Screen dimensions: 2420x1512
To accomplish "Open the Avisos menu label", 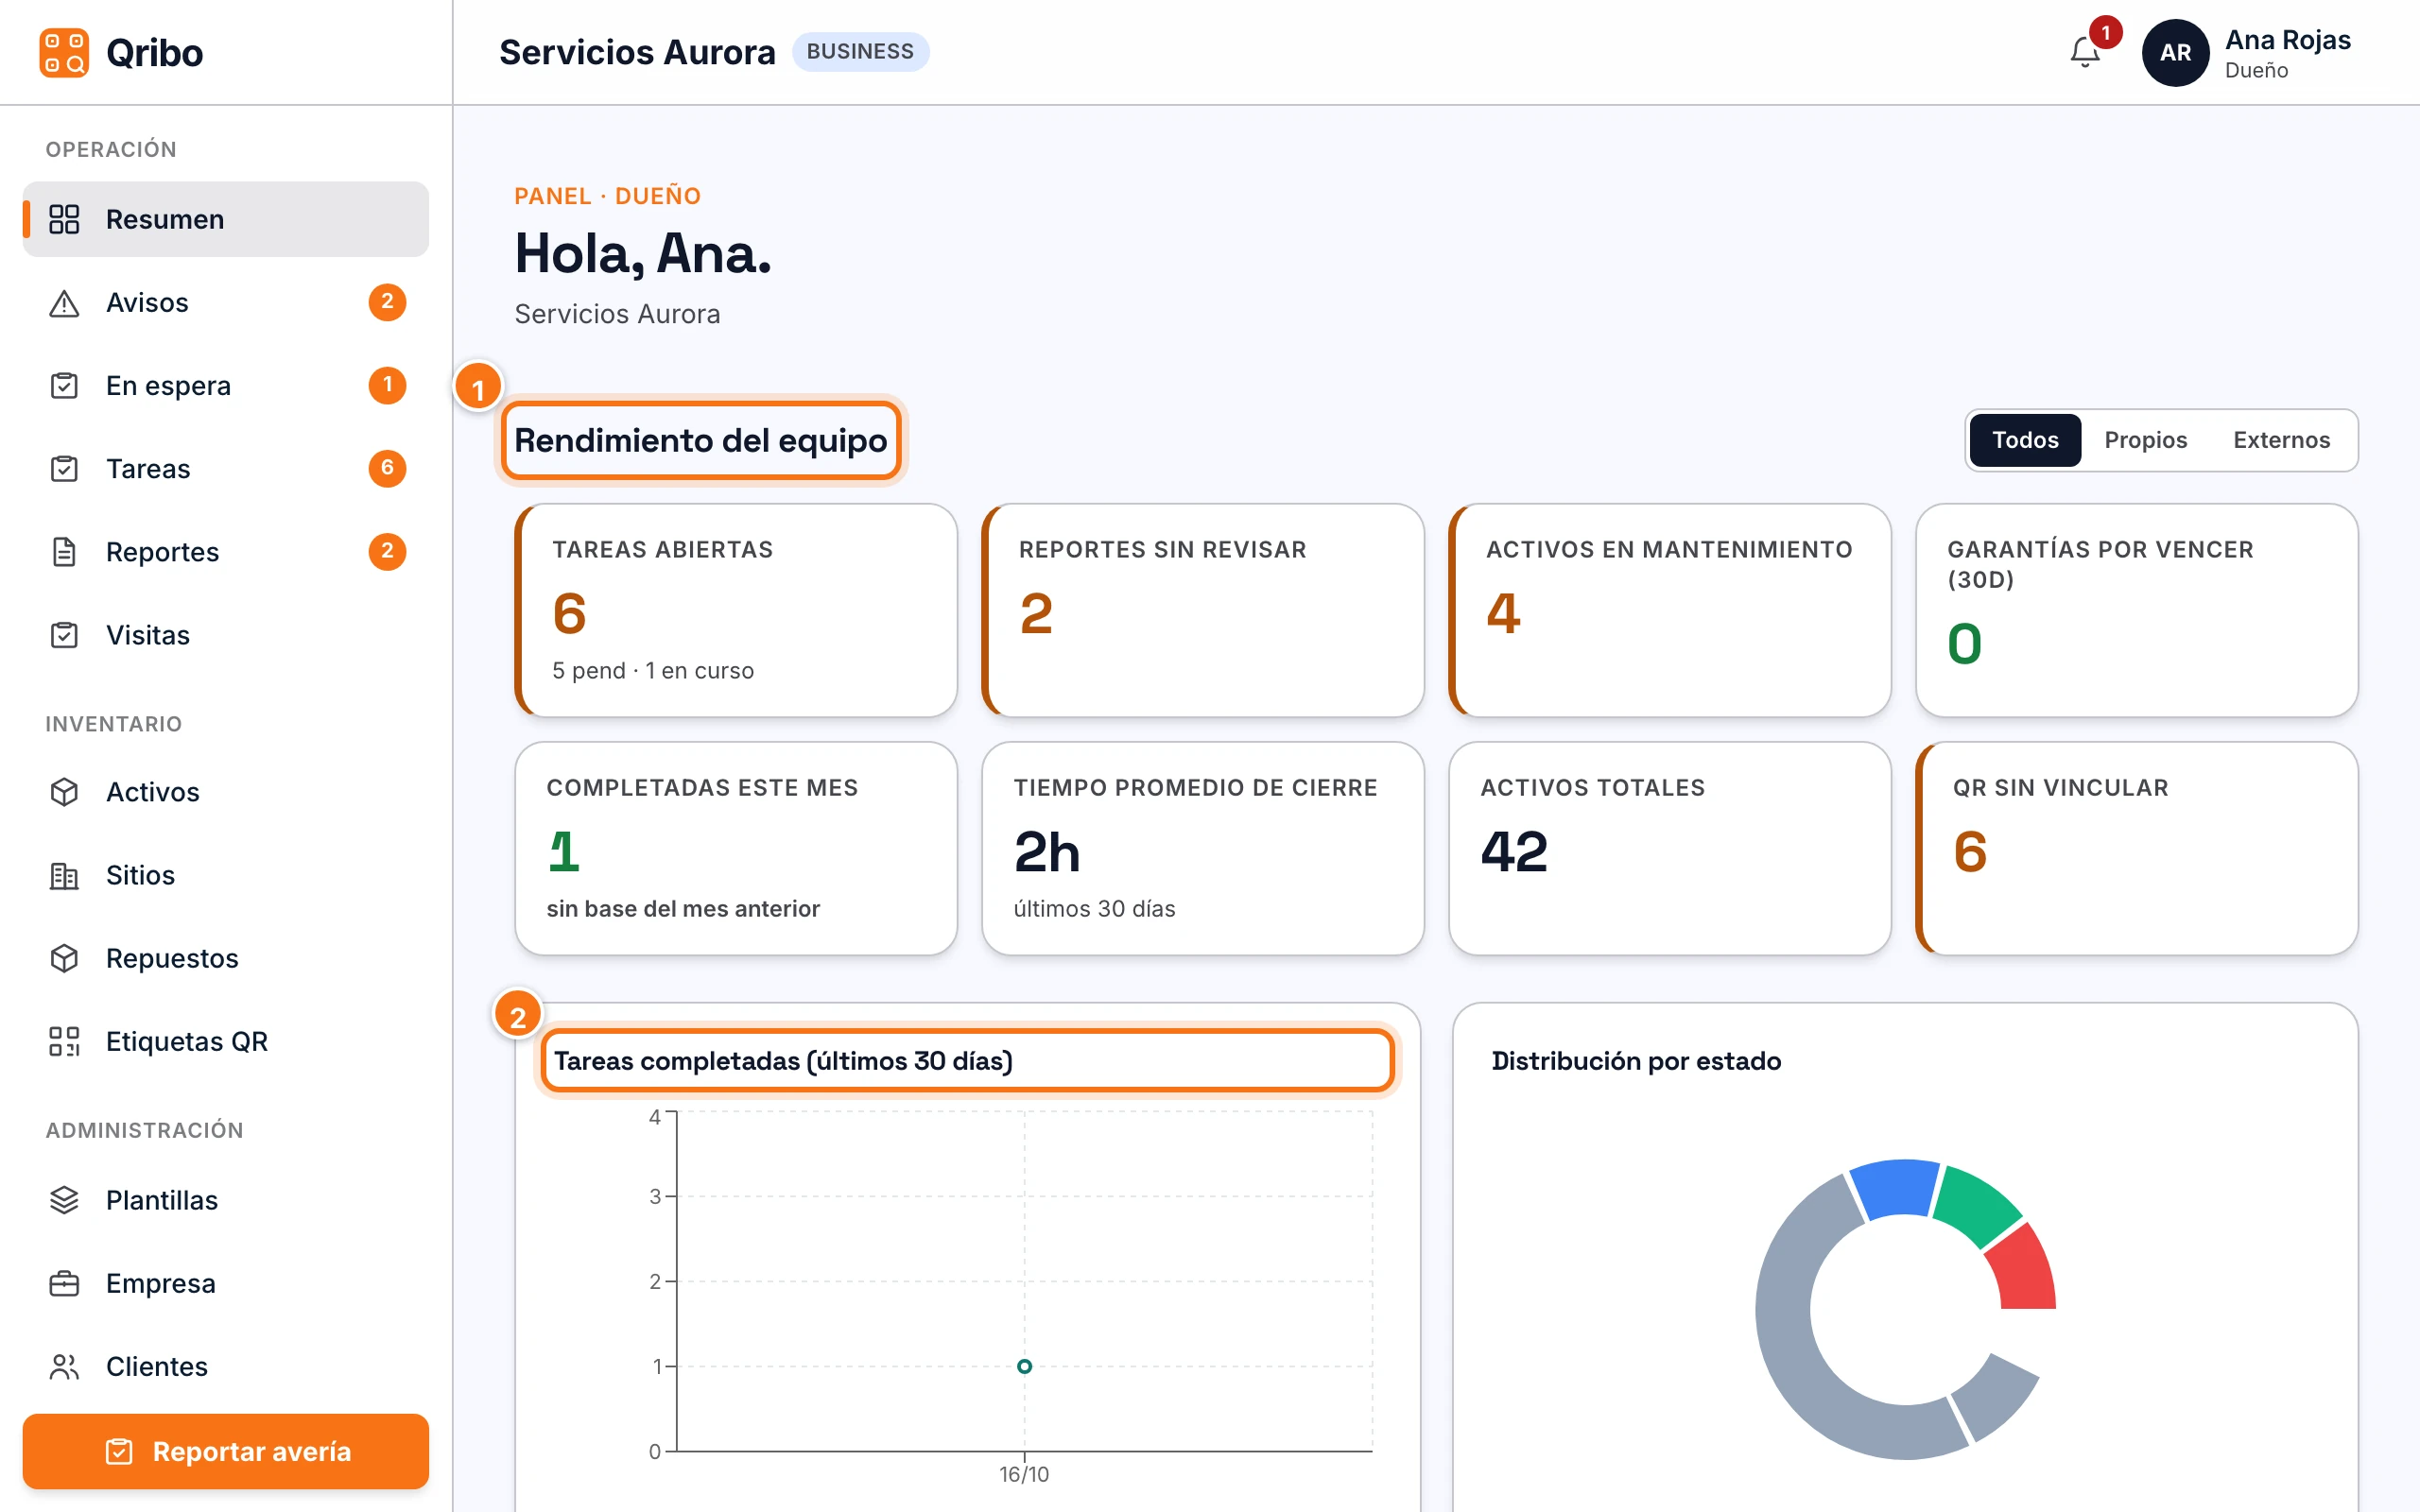I will (x=147, y=302).
